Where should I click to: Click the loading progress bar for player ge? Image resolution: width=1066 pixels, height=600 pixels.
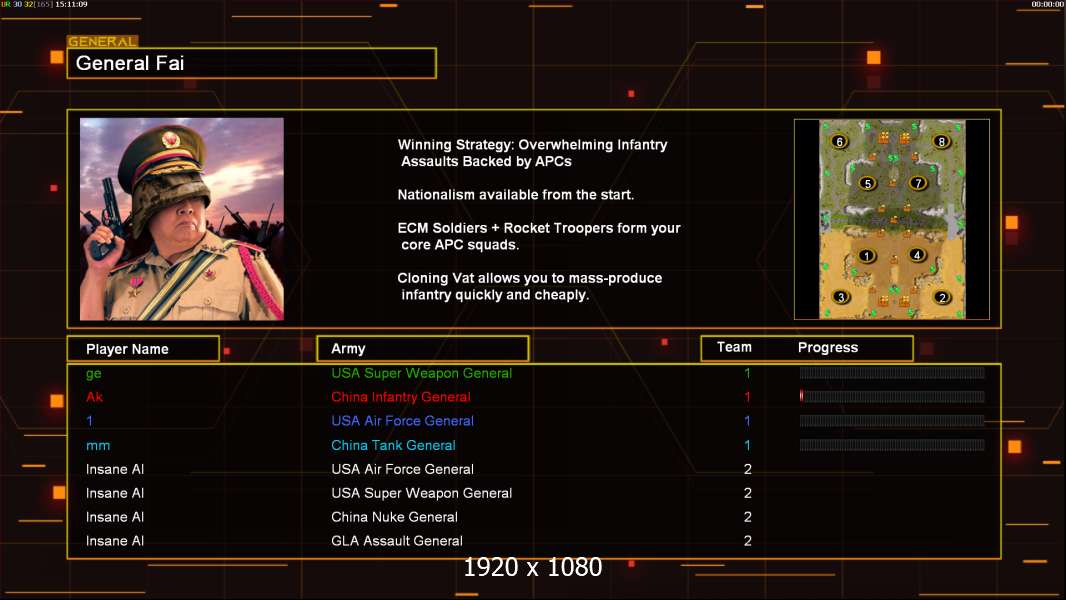(x=892, y=372)
